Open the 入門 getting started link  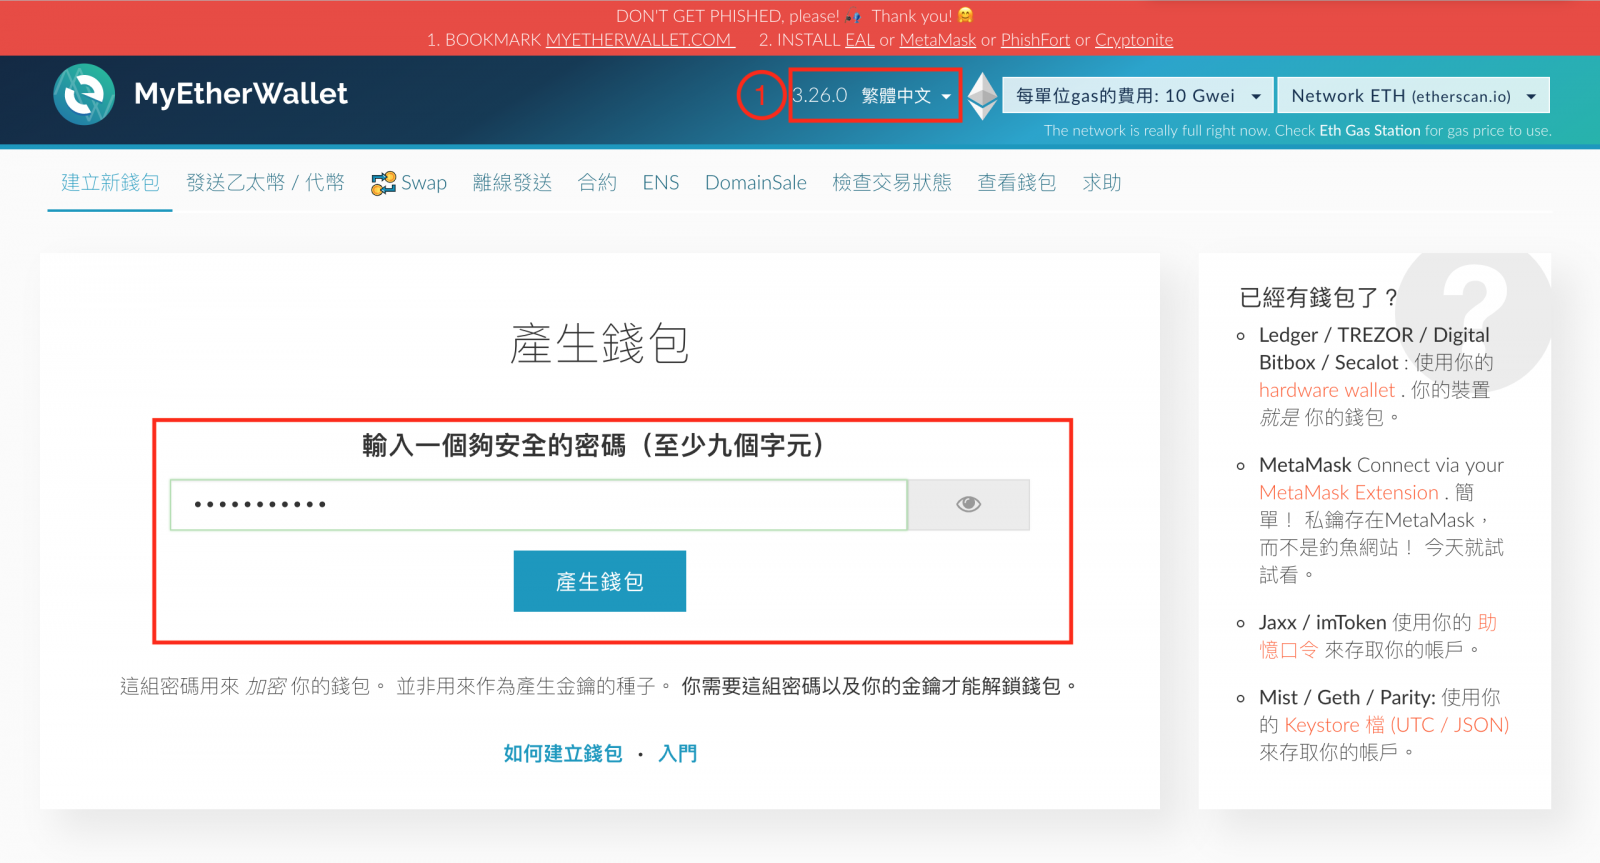point(678,753)
